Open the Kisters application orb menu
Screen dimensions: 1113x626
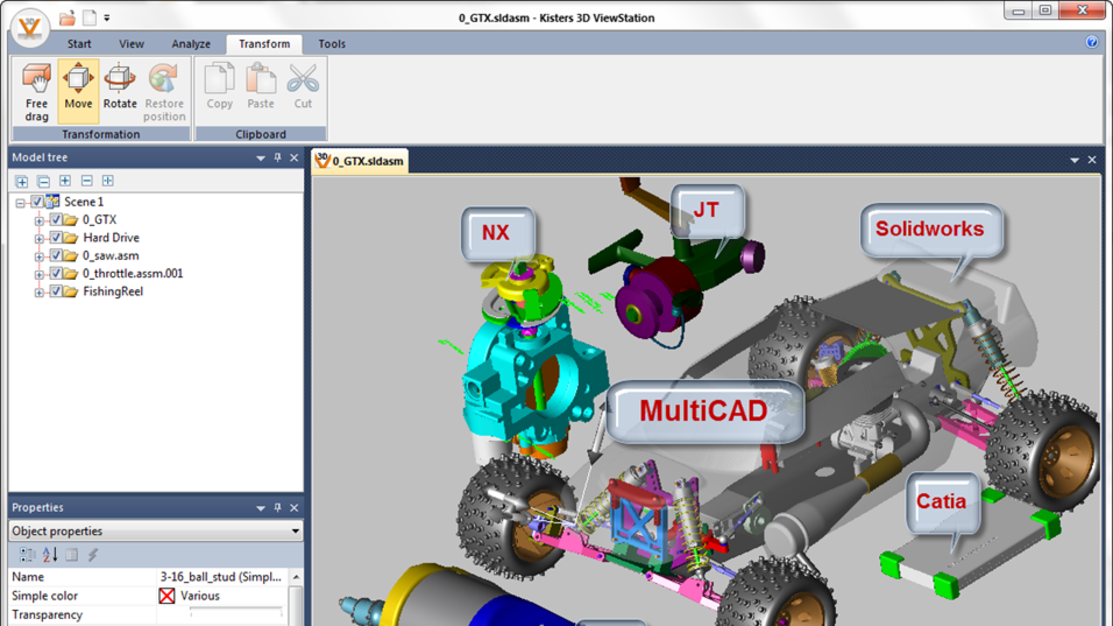[29, 27]
